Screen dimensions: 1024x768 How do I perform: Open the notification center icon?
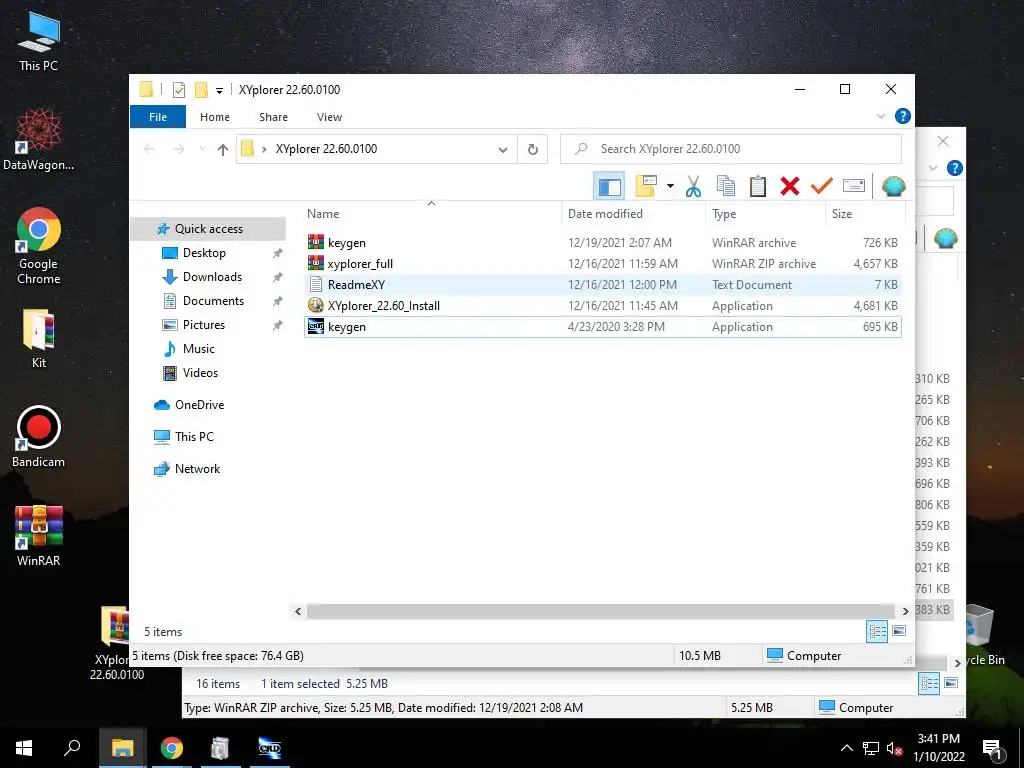[x=992, y=750]
